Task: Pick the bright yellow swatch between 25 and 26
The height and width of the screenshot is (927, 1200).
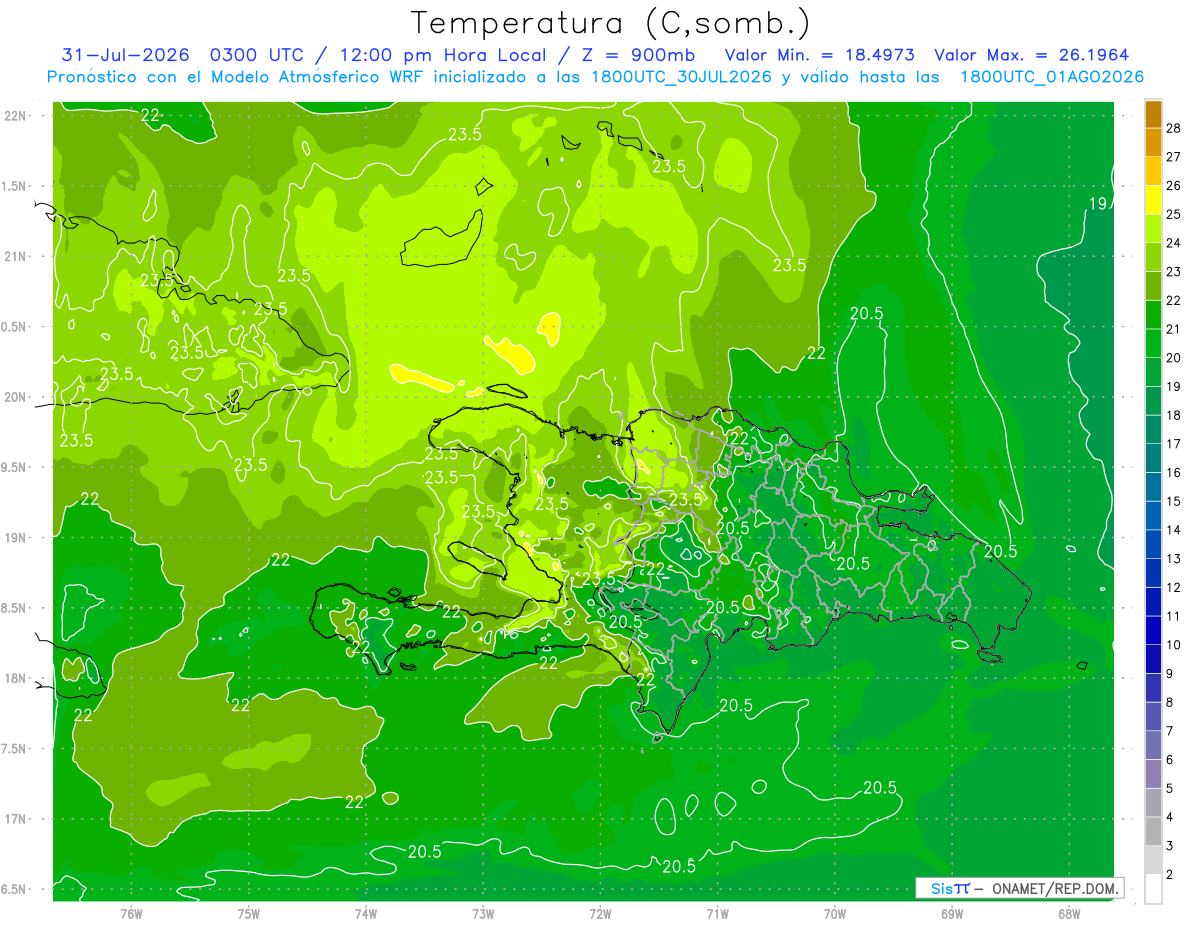Action: click(x=1153, y=200)
